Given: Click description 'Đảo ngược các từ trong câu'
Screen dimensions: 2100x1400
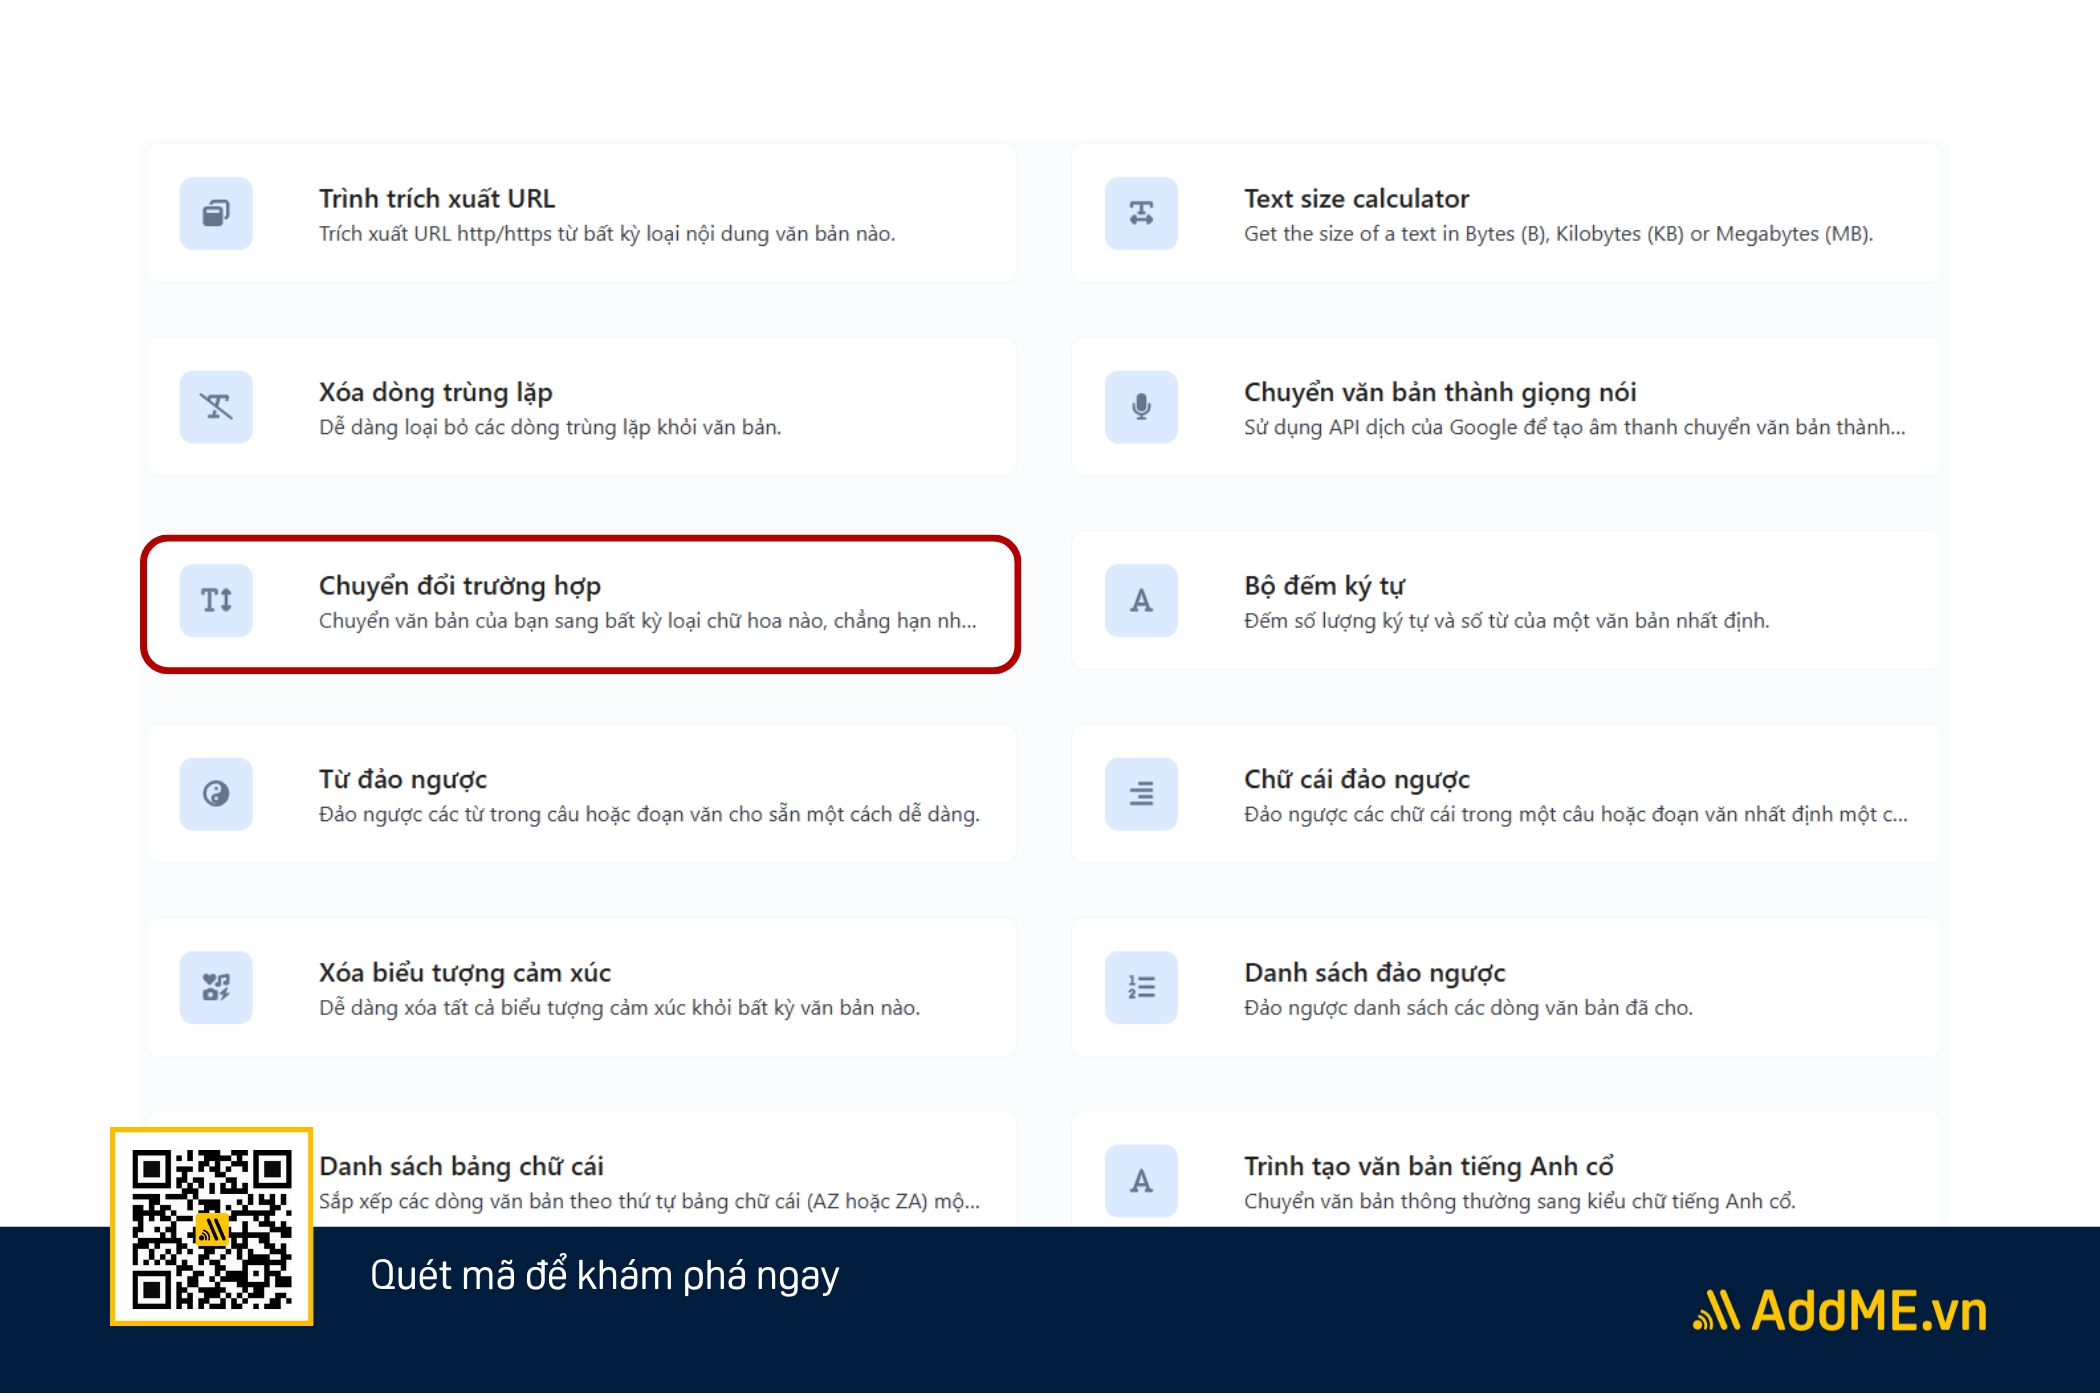Looking at the screenshot, I should (x=649, y=815).
